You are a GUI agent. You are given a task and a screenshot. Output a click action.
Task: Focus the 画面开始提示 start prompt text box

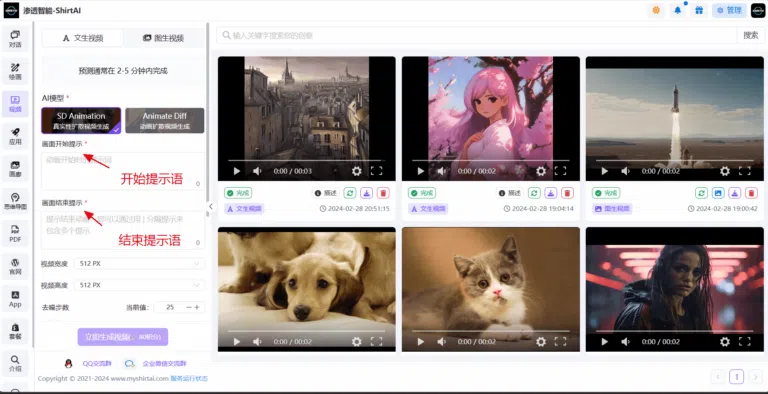(123, 171)
